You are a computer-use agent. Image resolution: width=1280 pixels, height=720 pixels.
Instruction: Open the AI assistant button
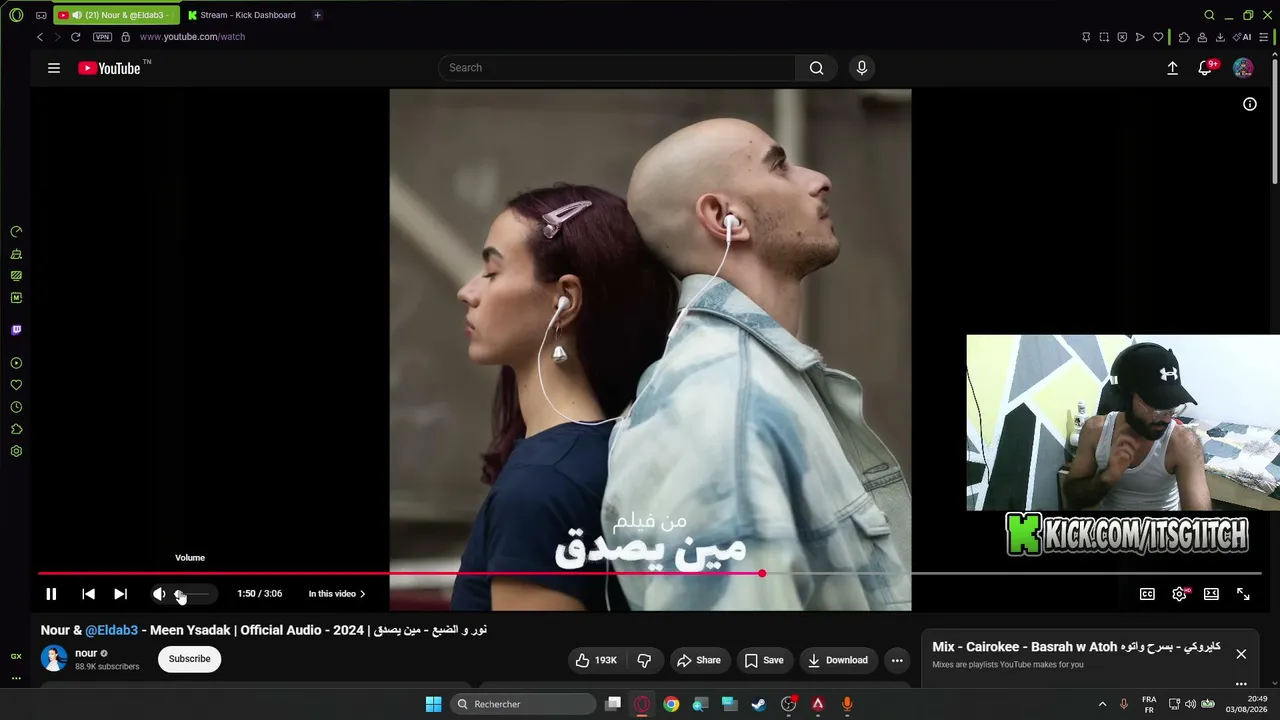coord(1242,37)
